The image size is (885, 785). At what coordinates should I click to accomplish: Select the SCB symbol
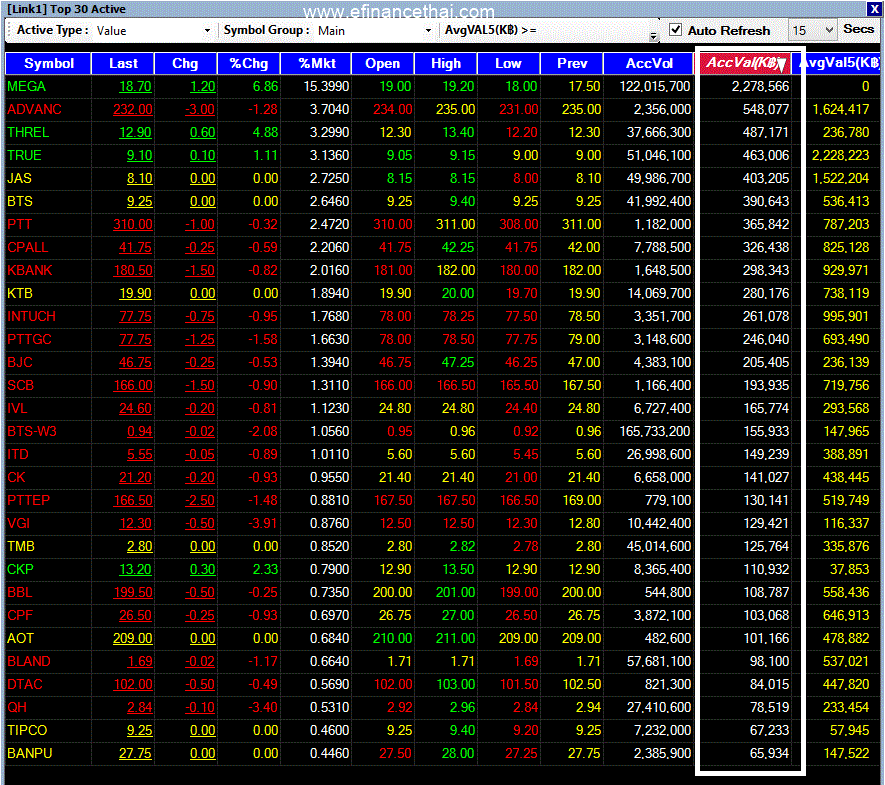tap(20, 385)
